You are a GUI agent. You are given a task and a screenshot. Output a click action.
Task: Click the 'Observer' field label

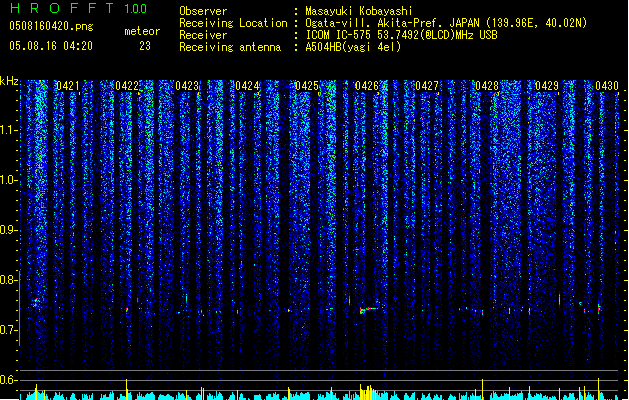tap(203, 11)
